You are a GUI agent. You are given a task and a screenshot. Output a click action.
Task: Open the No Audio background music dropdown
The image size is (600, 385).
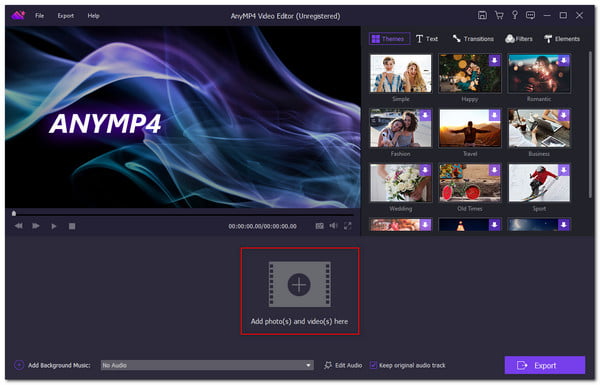click(207, 365)
